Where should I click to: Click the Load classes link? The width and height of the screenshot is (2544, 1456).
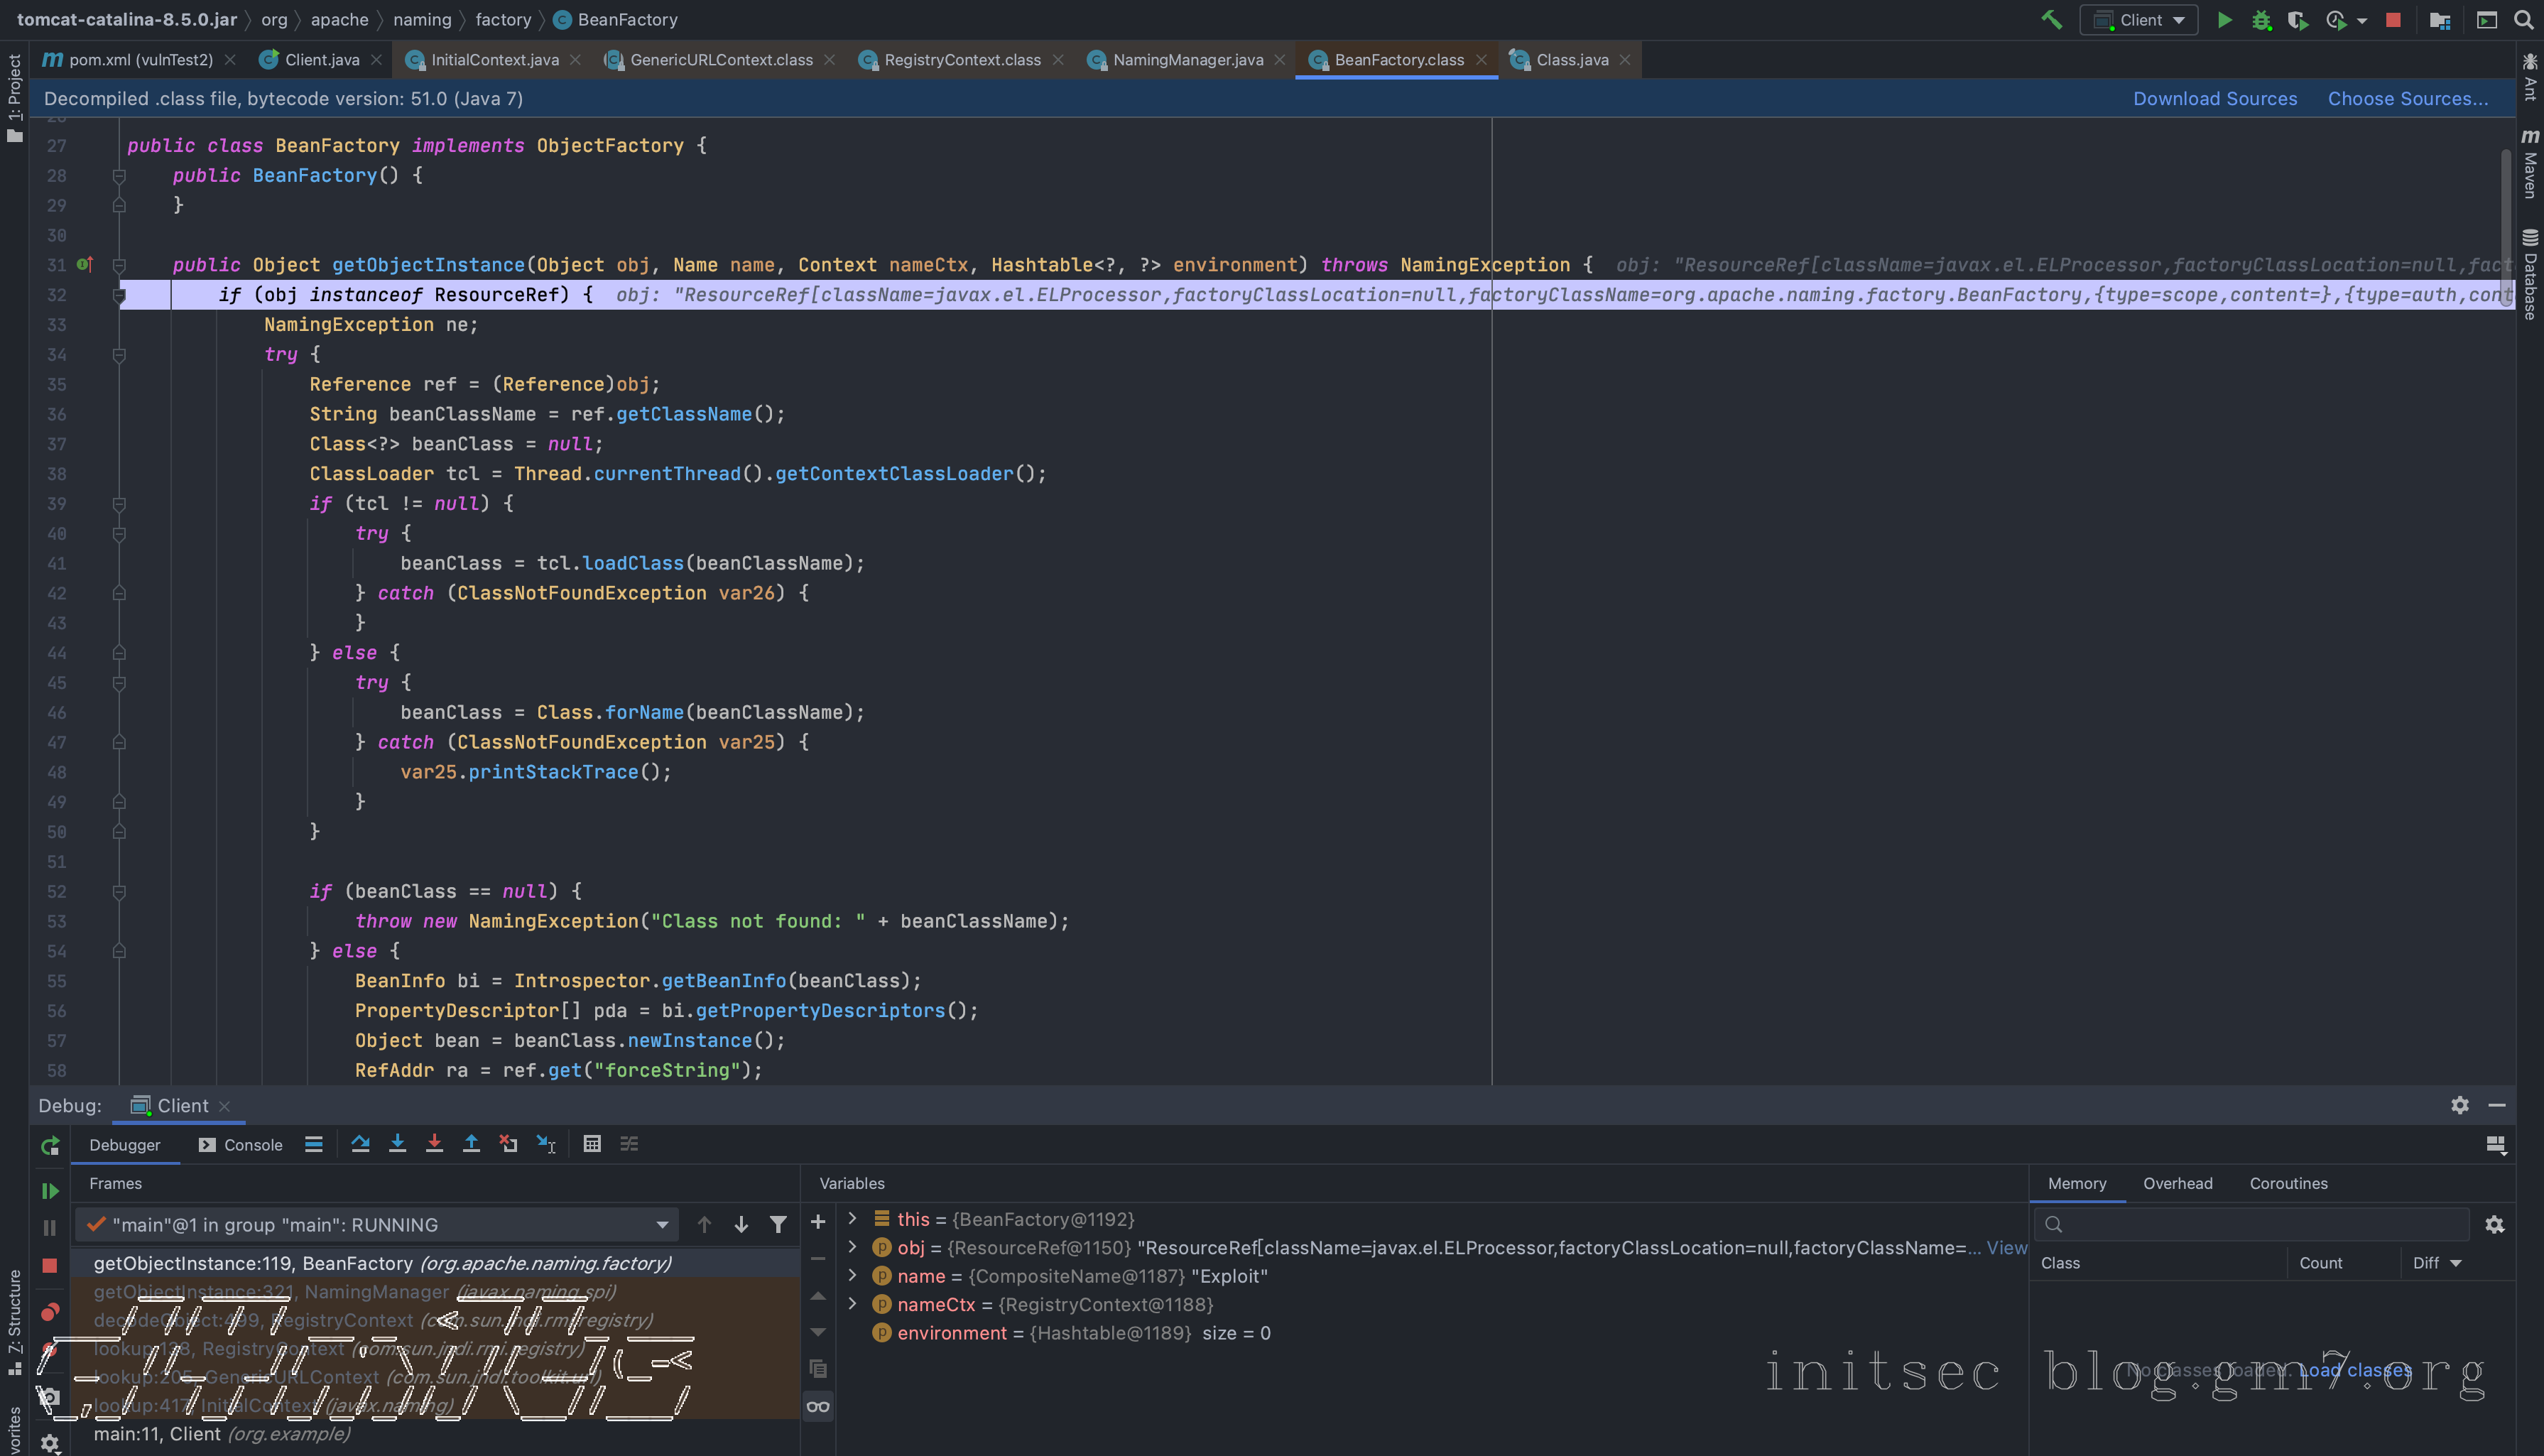pos(2355,1370)
